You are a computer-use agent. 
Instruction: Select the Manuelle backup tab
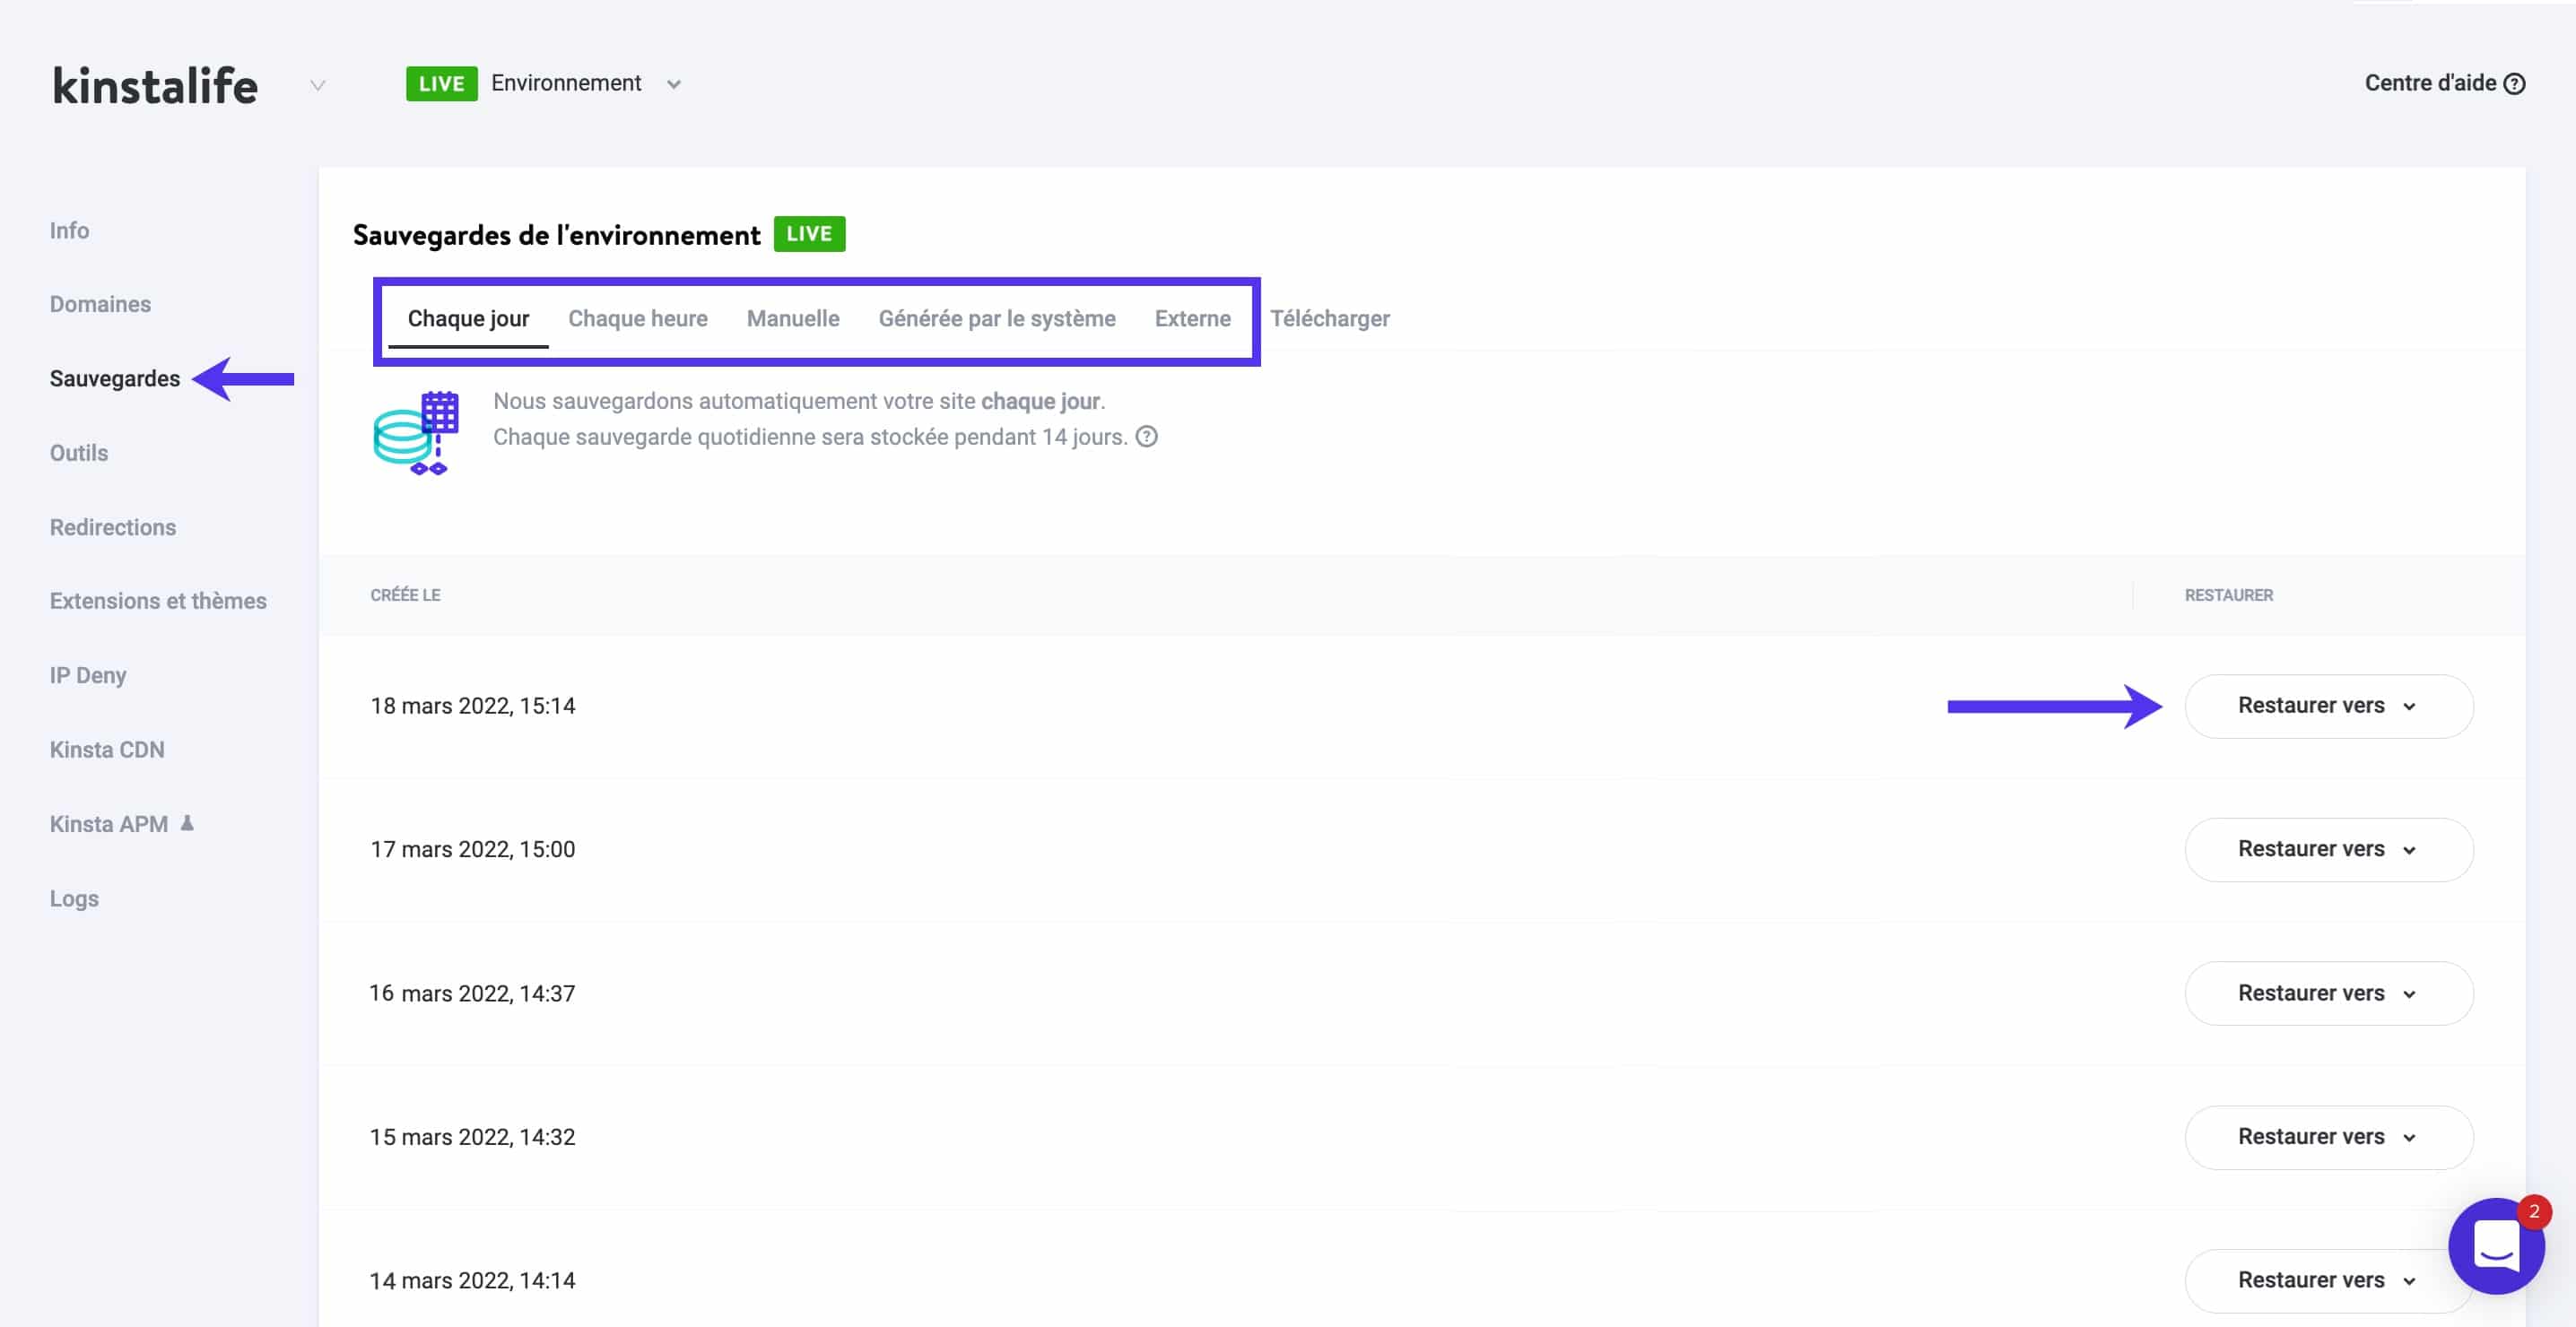pos(792,318)
